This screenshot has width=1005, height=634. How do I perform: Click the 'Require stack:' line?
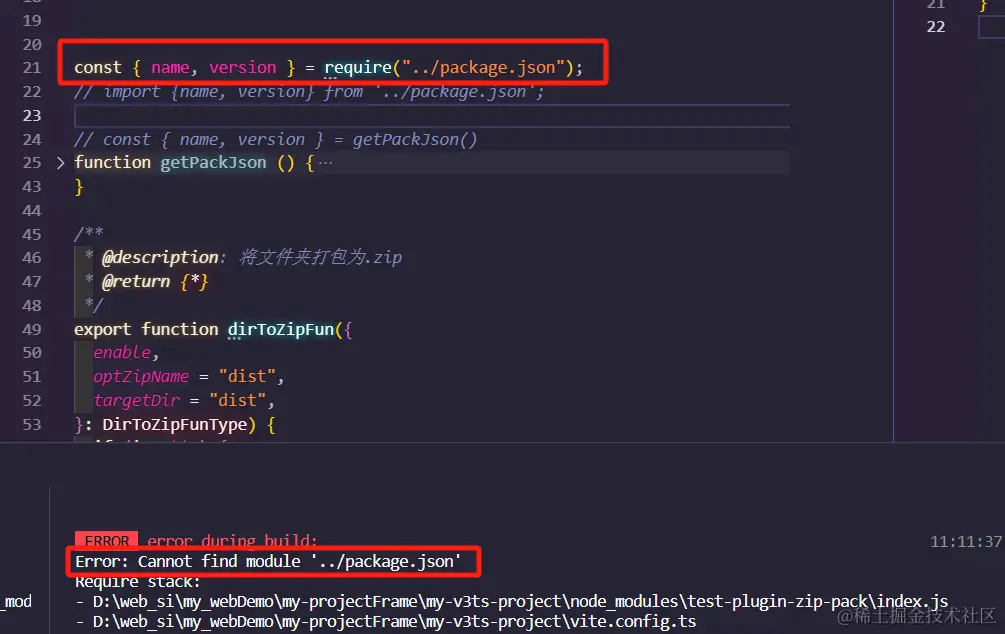[x=138, y=581]
